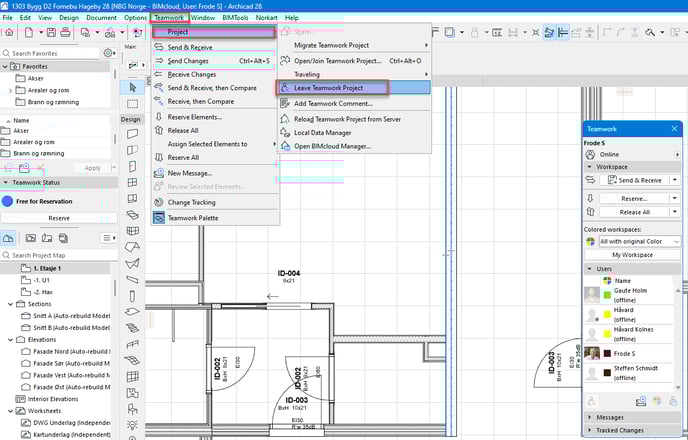Click the Send & Receive arrows icon in the Workspace section
Image resolution: width=688 pixels, height=440 pixels.
[x=590, y=180]
